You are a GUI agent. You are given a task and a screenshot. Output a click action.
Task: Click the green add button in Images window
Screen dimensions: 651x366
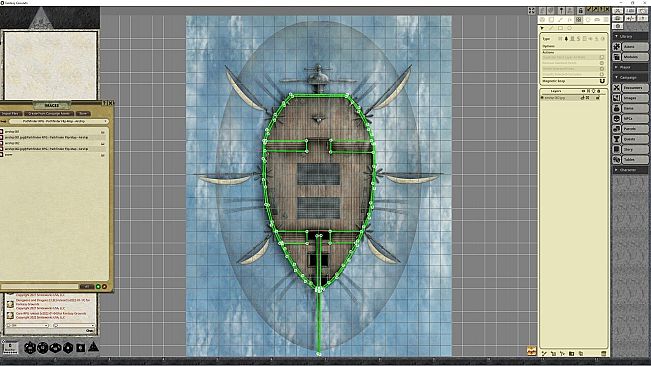[98, 286]
